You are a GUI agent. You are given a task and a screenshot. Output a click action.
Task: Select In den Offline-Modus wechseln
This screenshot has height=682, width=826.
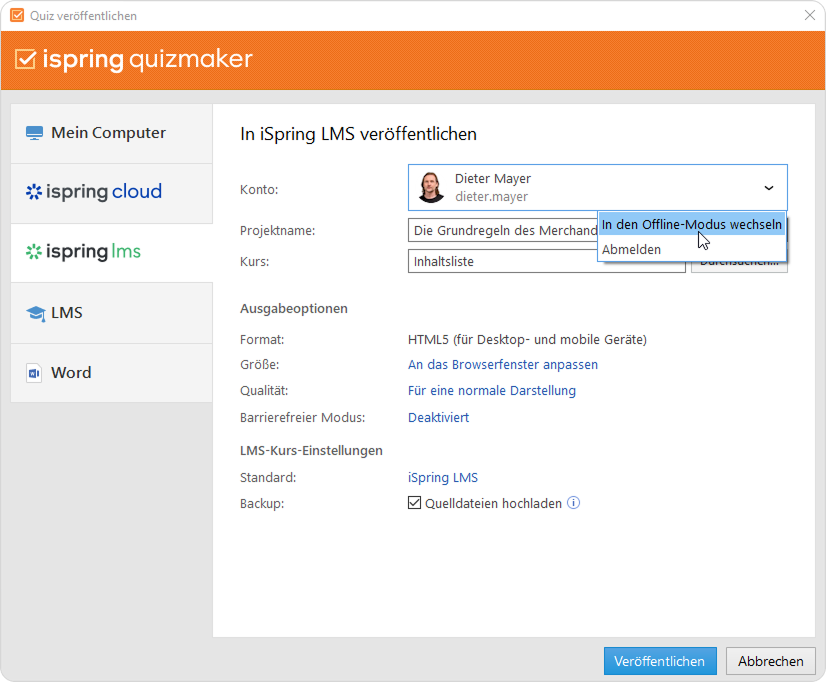coord(692,224)
